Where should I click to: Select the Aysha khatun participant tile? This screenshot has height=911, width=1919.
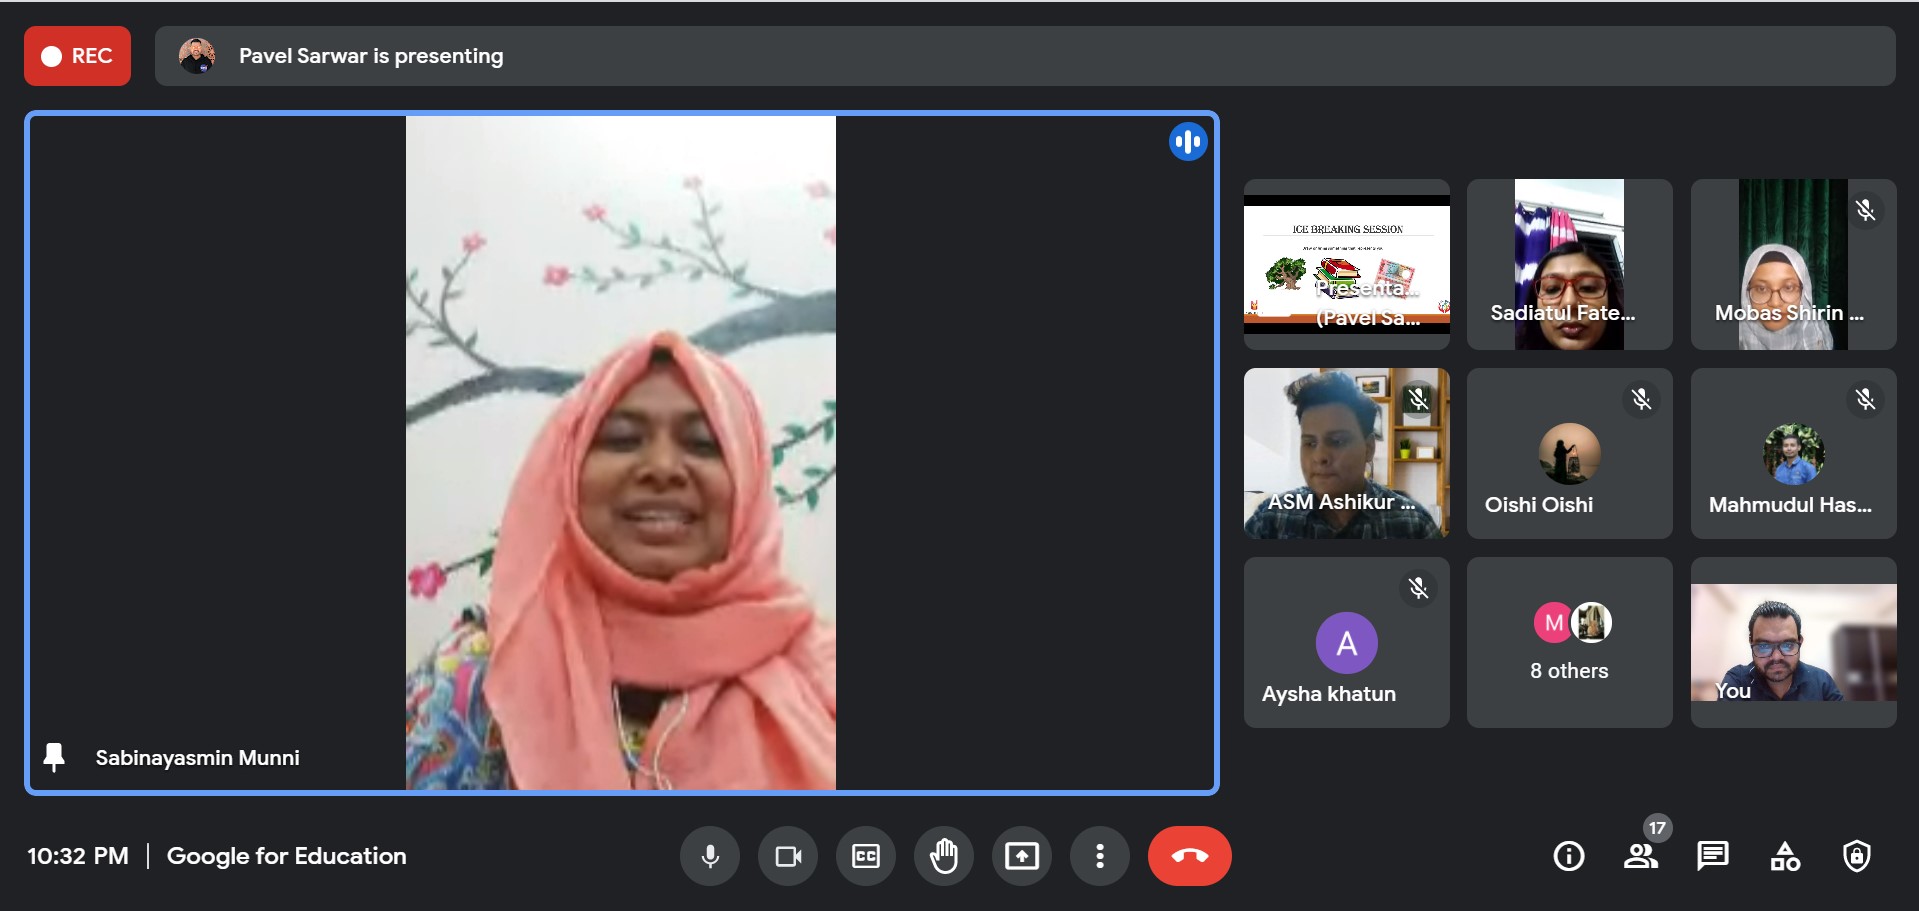1346,642
